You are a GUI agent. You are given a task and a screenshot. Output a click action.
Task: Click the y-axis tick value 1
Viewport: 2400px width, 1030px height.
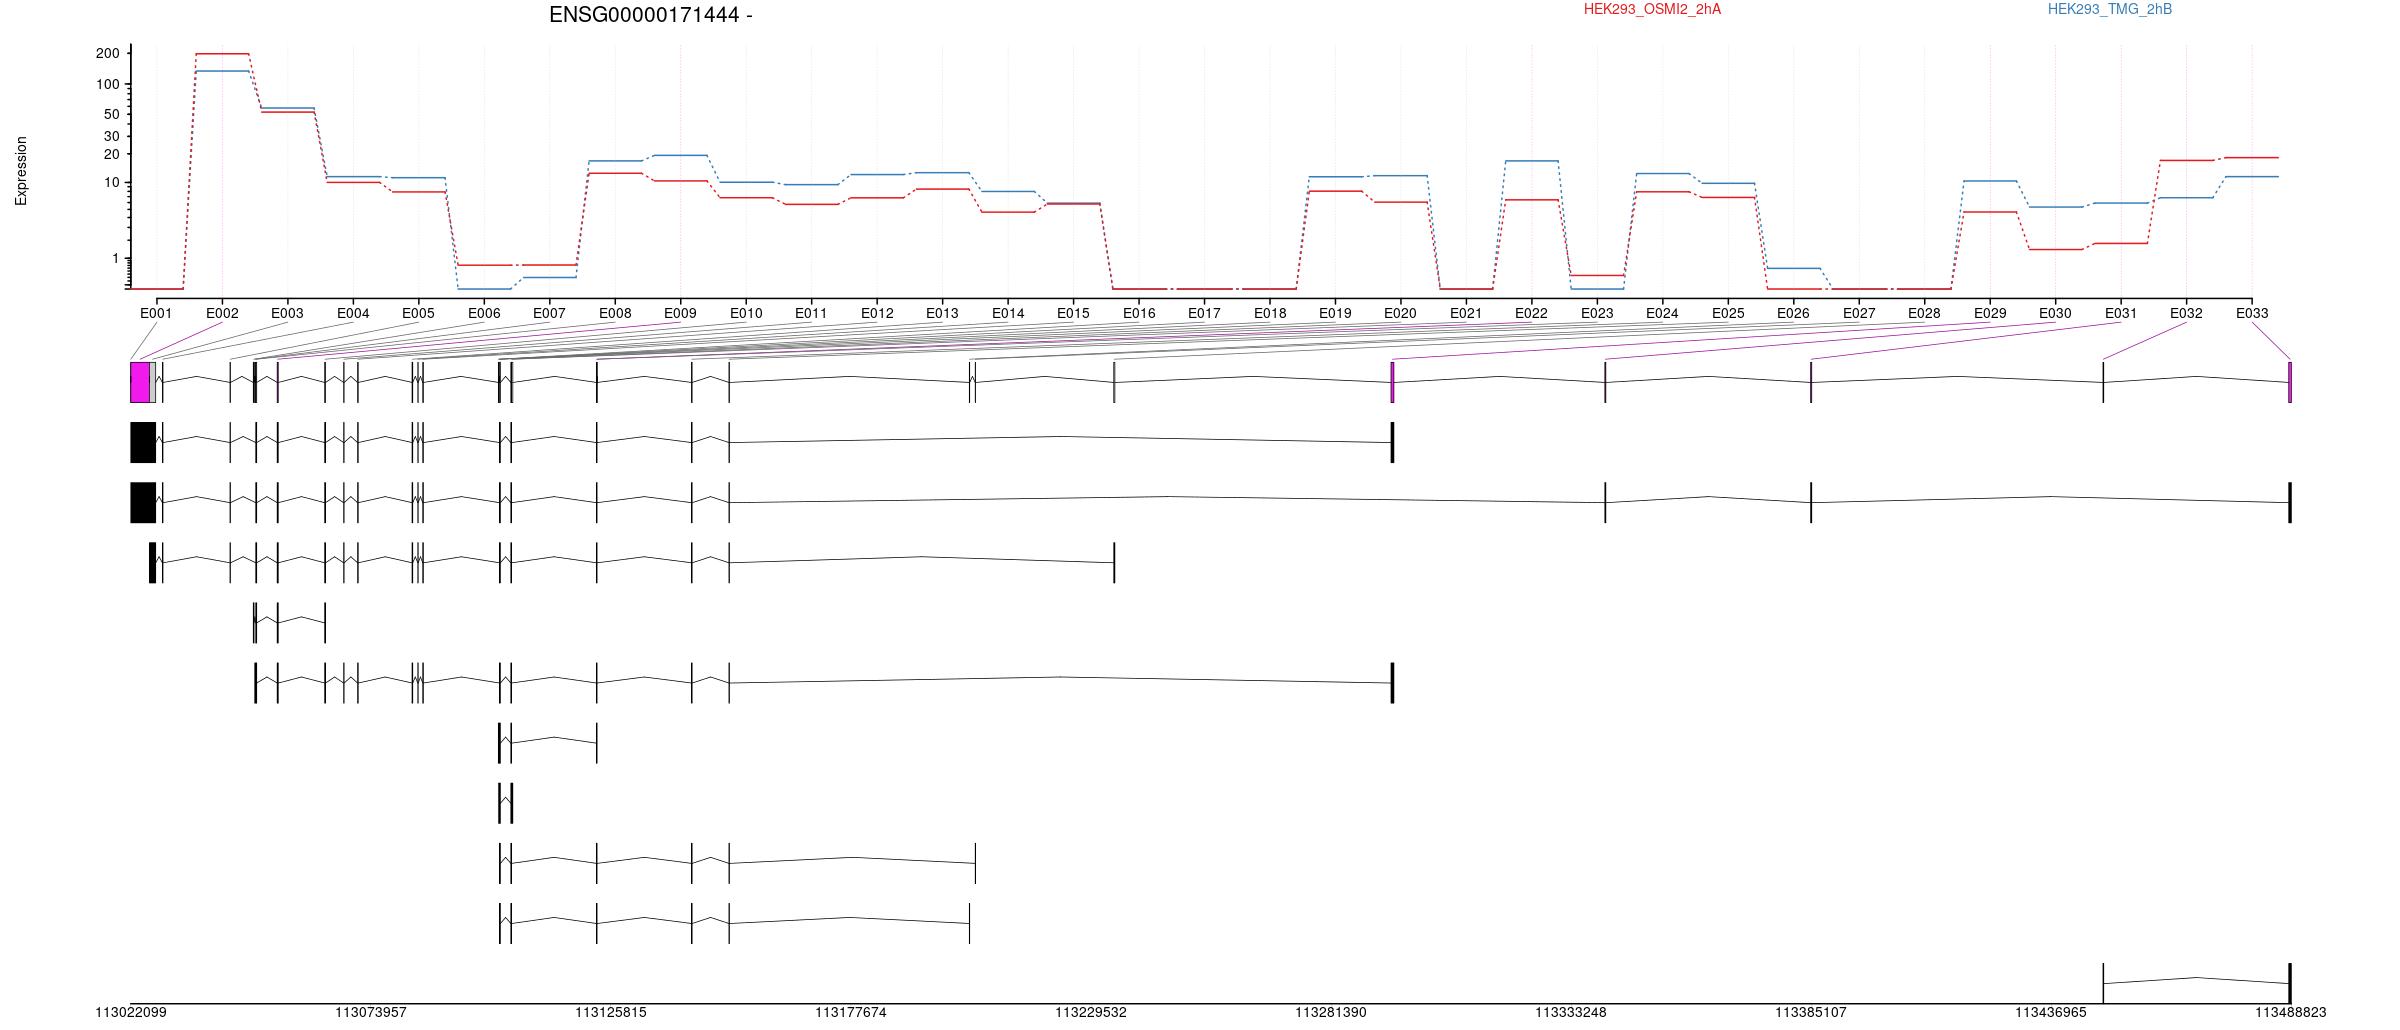click(x=116, y=259)
